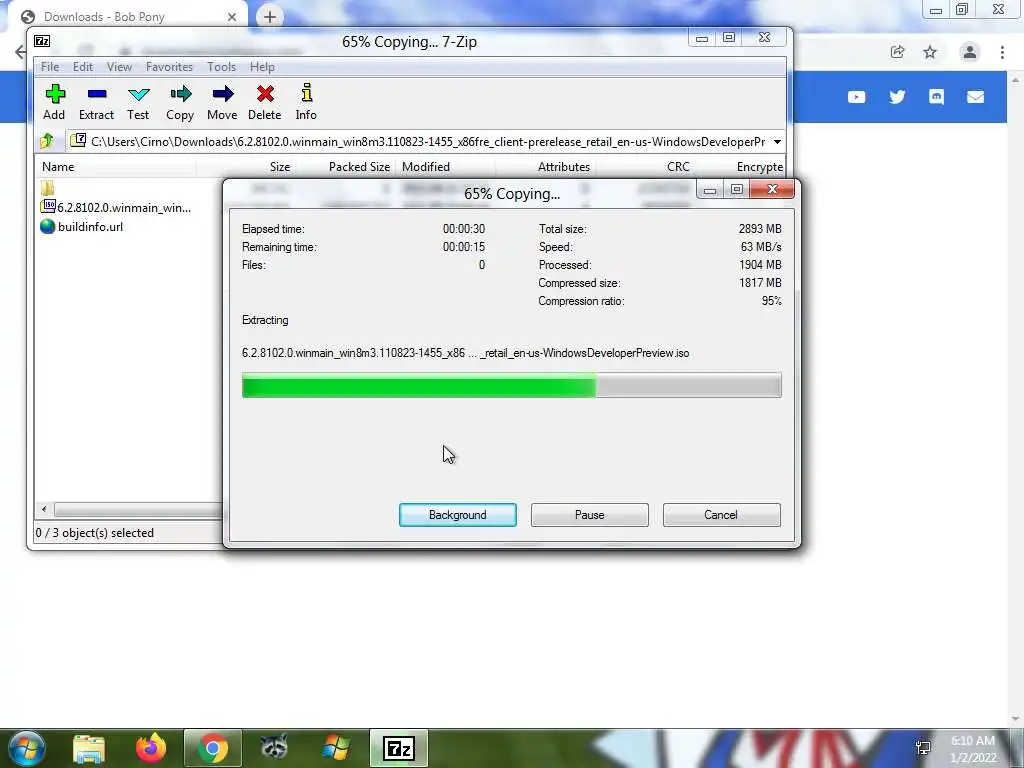Close the Downloads - Bob Pony tab
1024x768 pixels.
pyautogui.click(x=232, y=17)
